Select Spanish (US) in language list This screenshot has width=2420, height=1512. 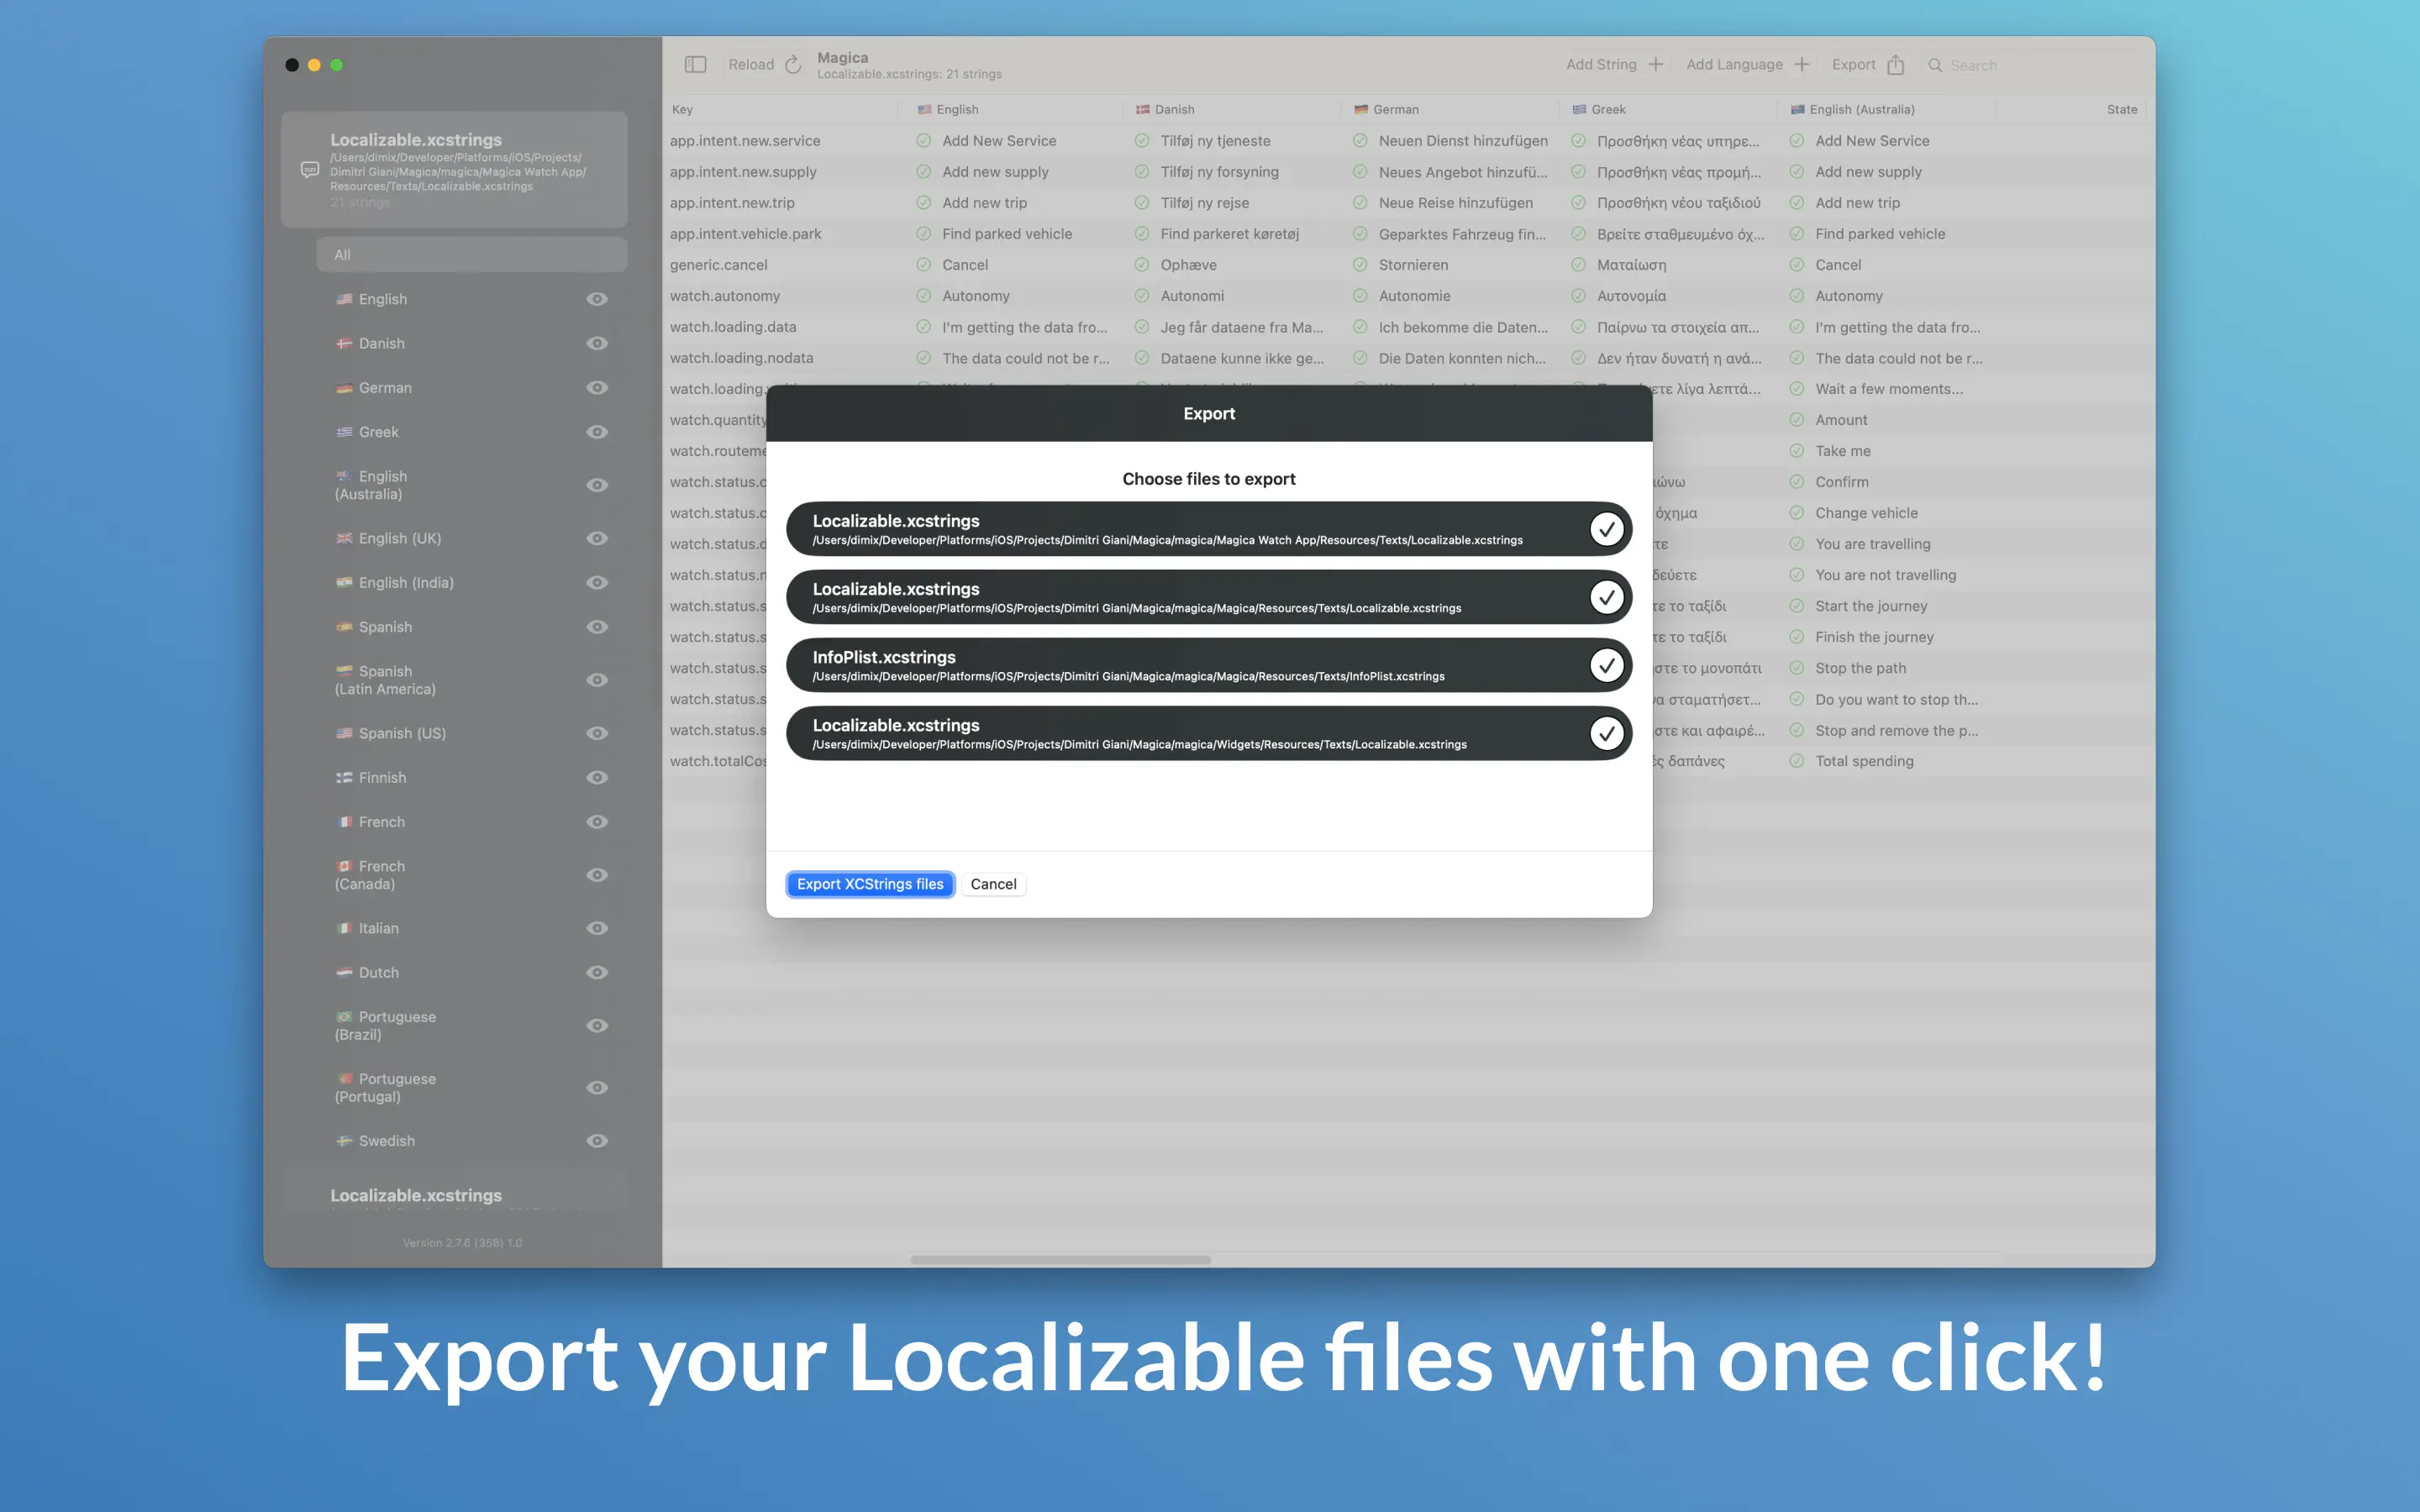click(402, 733)
